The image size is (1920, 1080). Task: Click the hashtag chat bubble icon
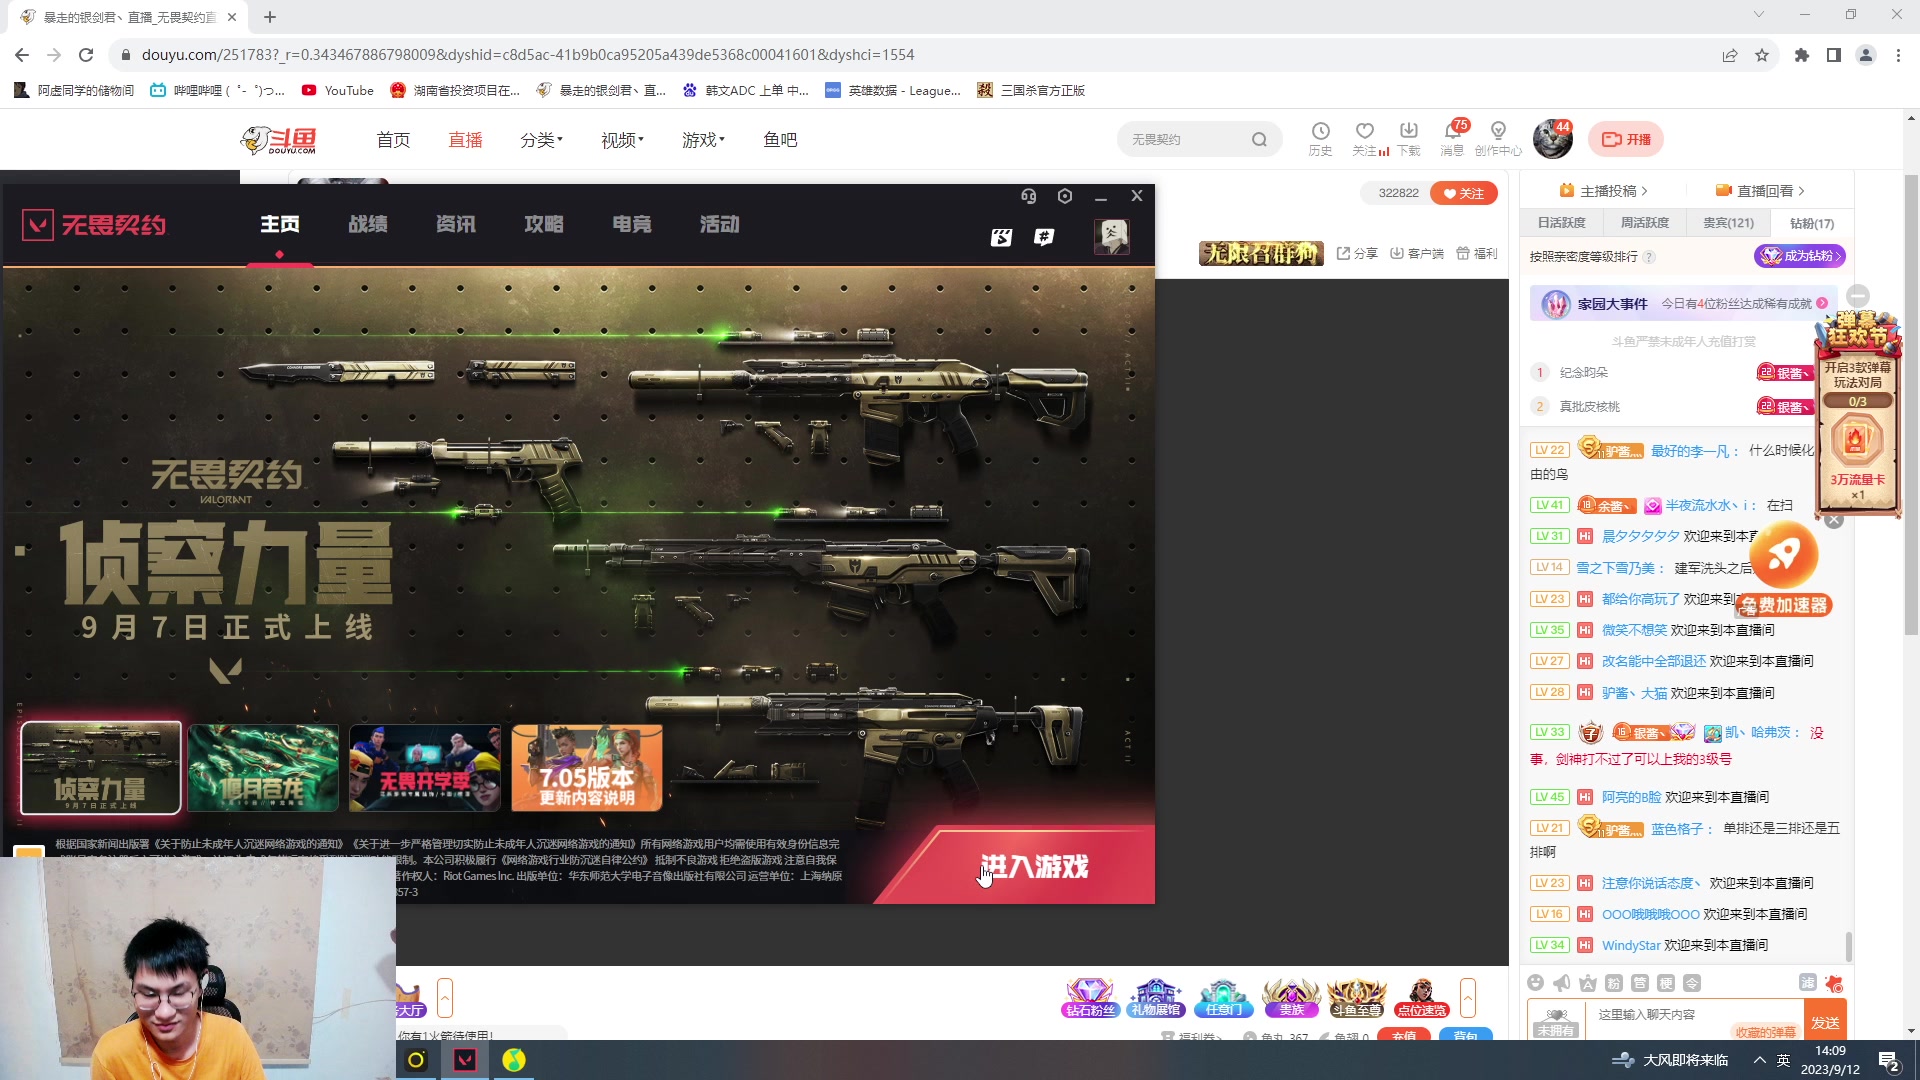click(1044, 237)
